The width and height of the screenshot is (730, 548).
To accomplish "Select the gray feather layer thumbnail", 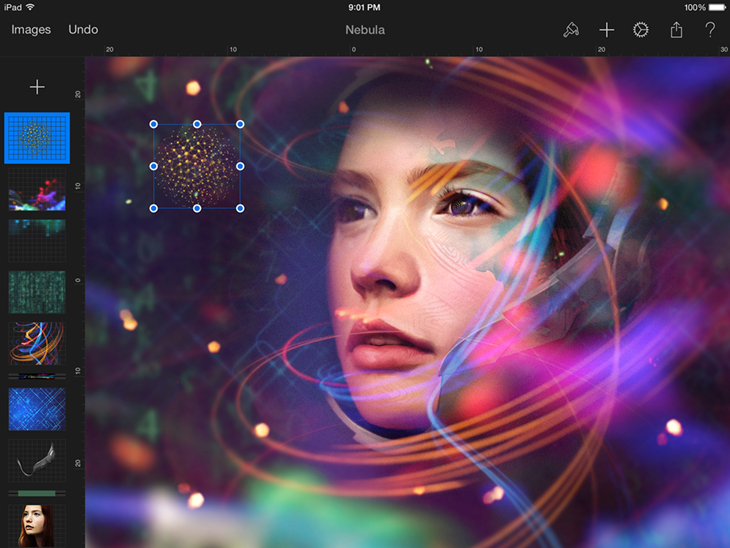I will click(x=37, y=460).
